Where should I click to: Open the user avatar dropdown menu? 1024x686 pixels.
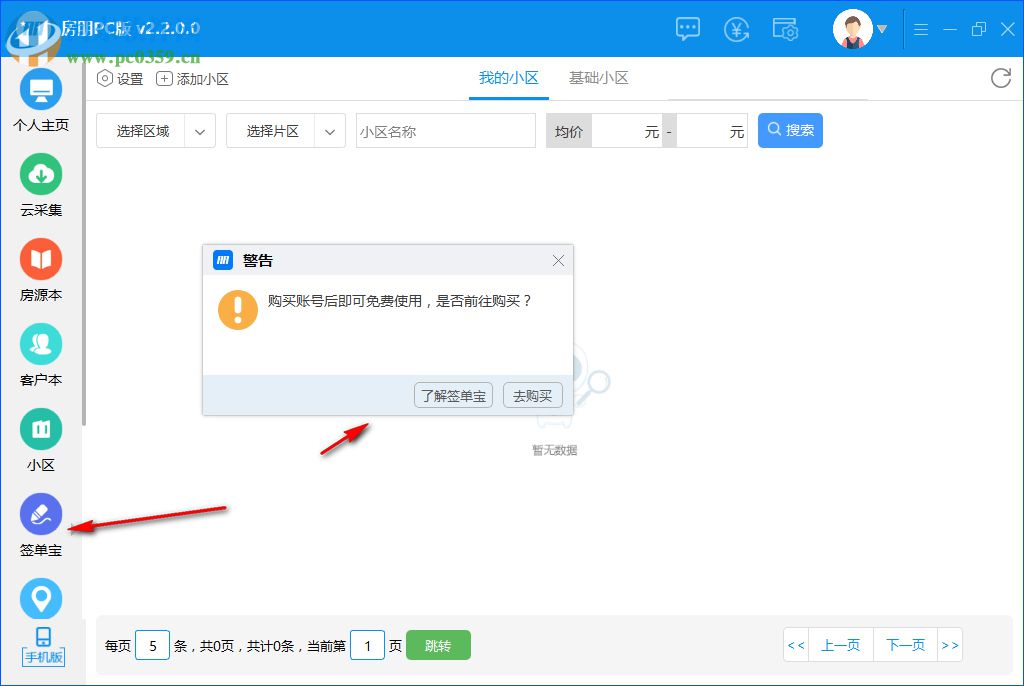(x=858, y=29)
